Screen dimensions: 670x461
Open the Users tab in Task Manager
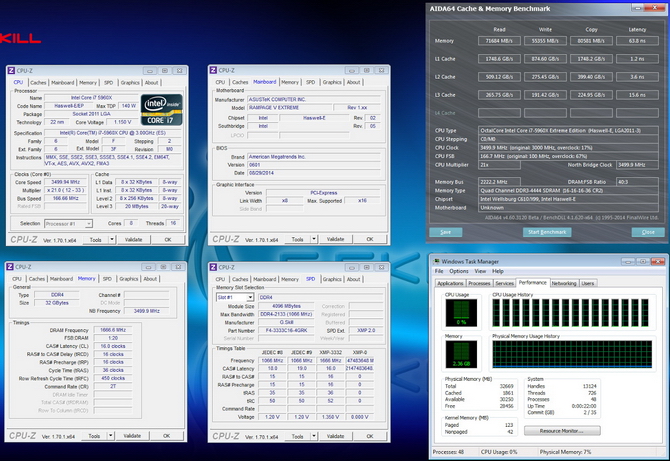588,283
